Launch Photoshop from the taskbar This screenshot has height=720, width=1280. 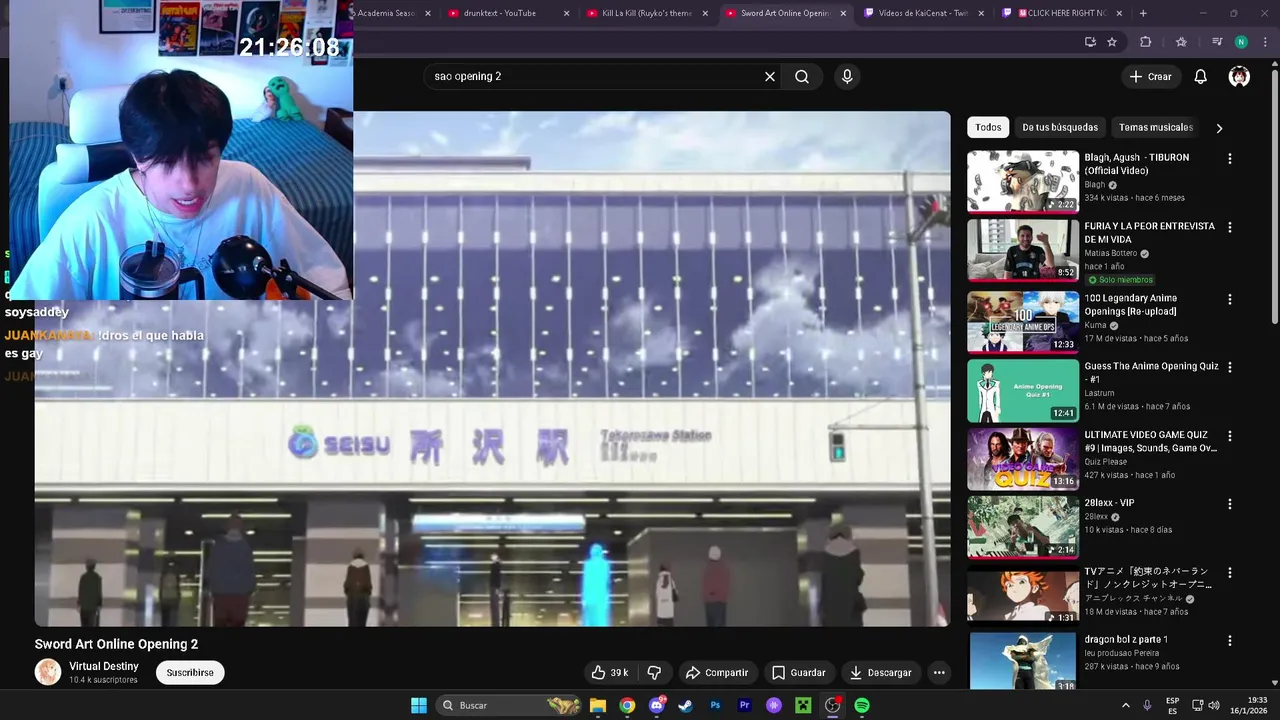point(715,705)
